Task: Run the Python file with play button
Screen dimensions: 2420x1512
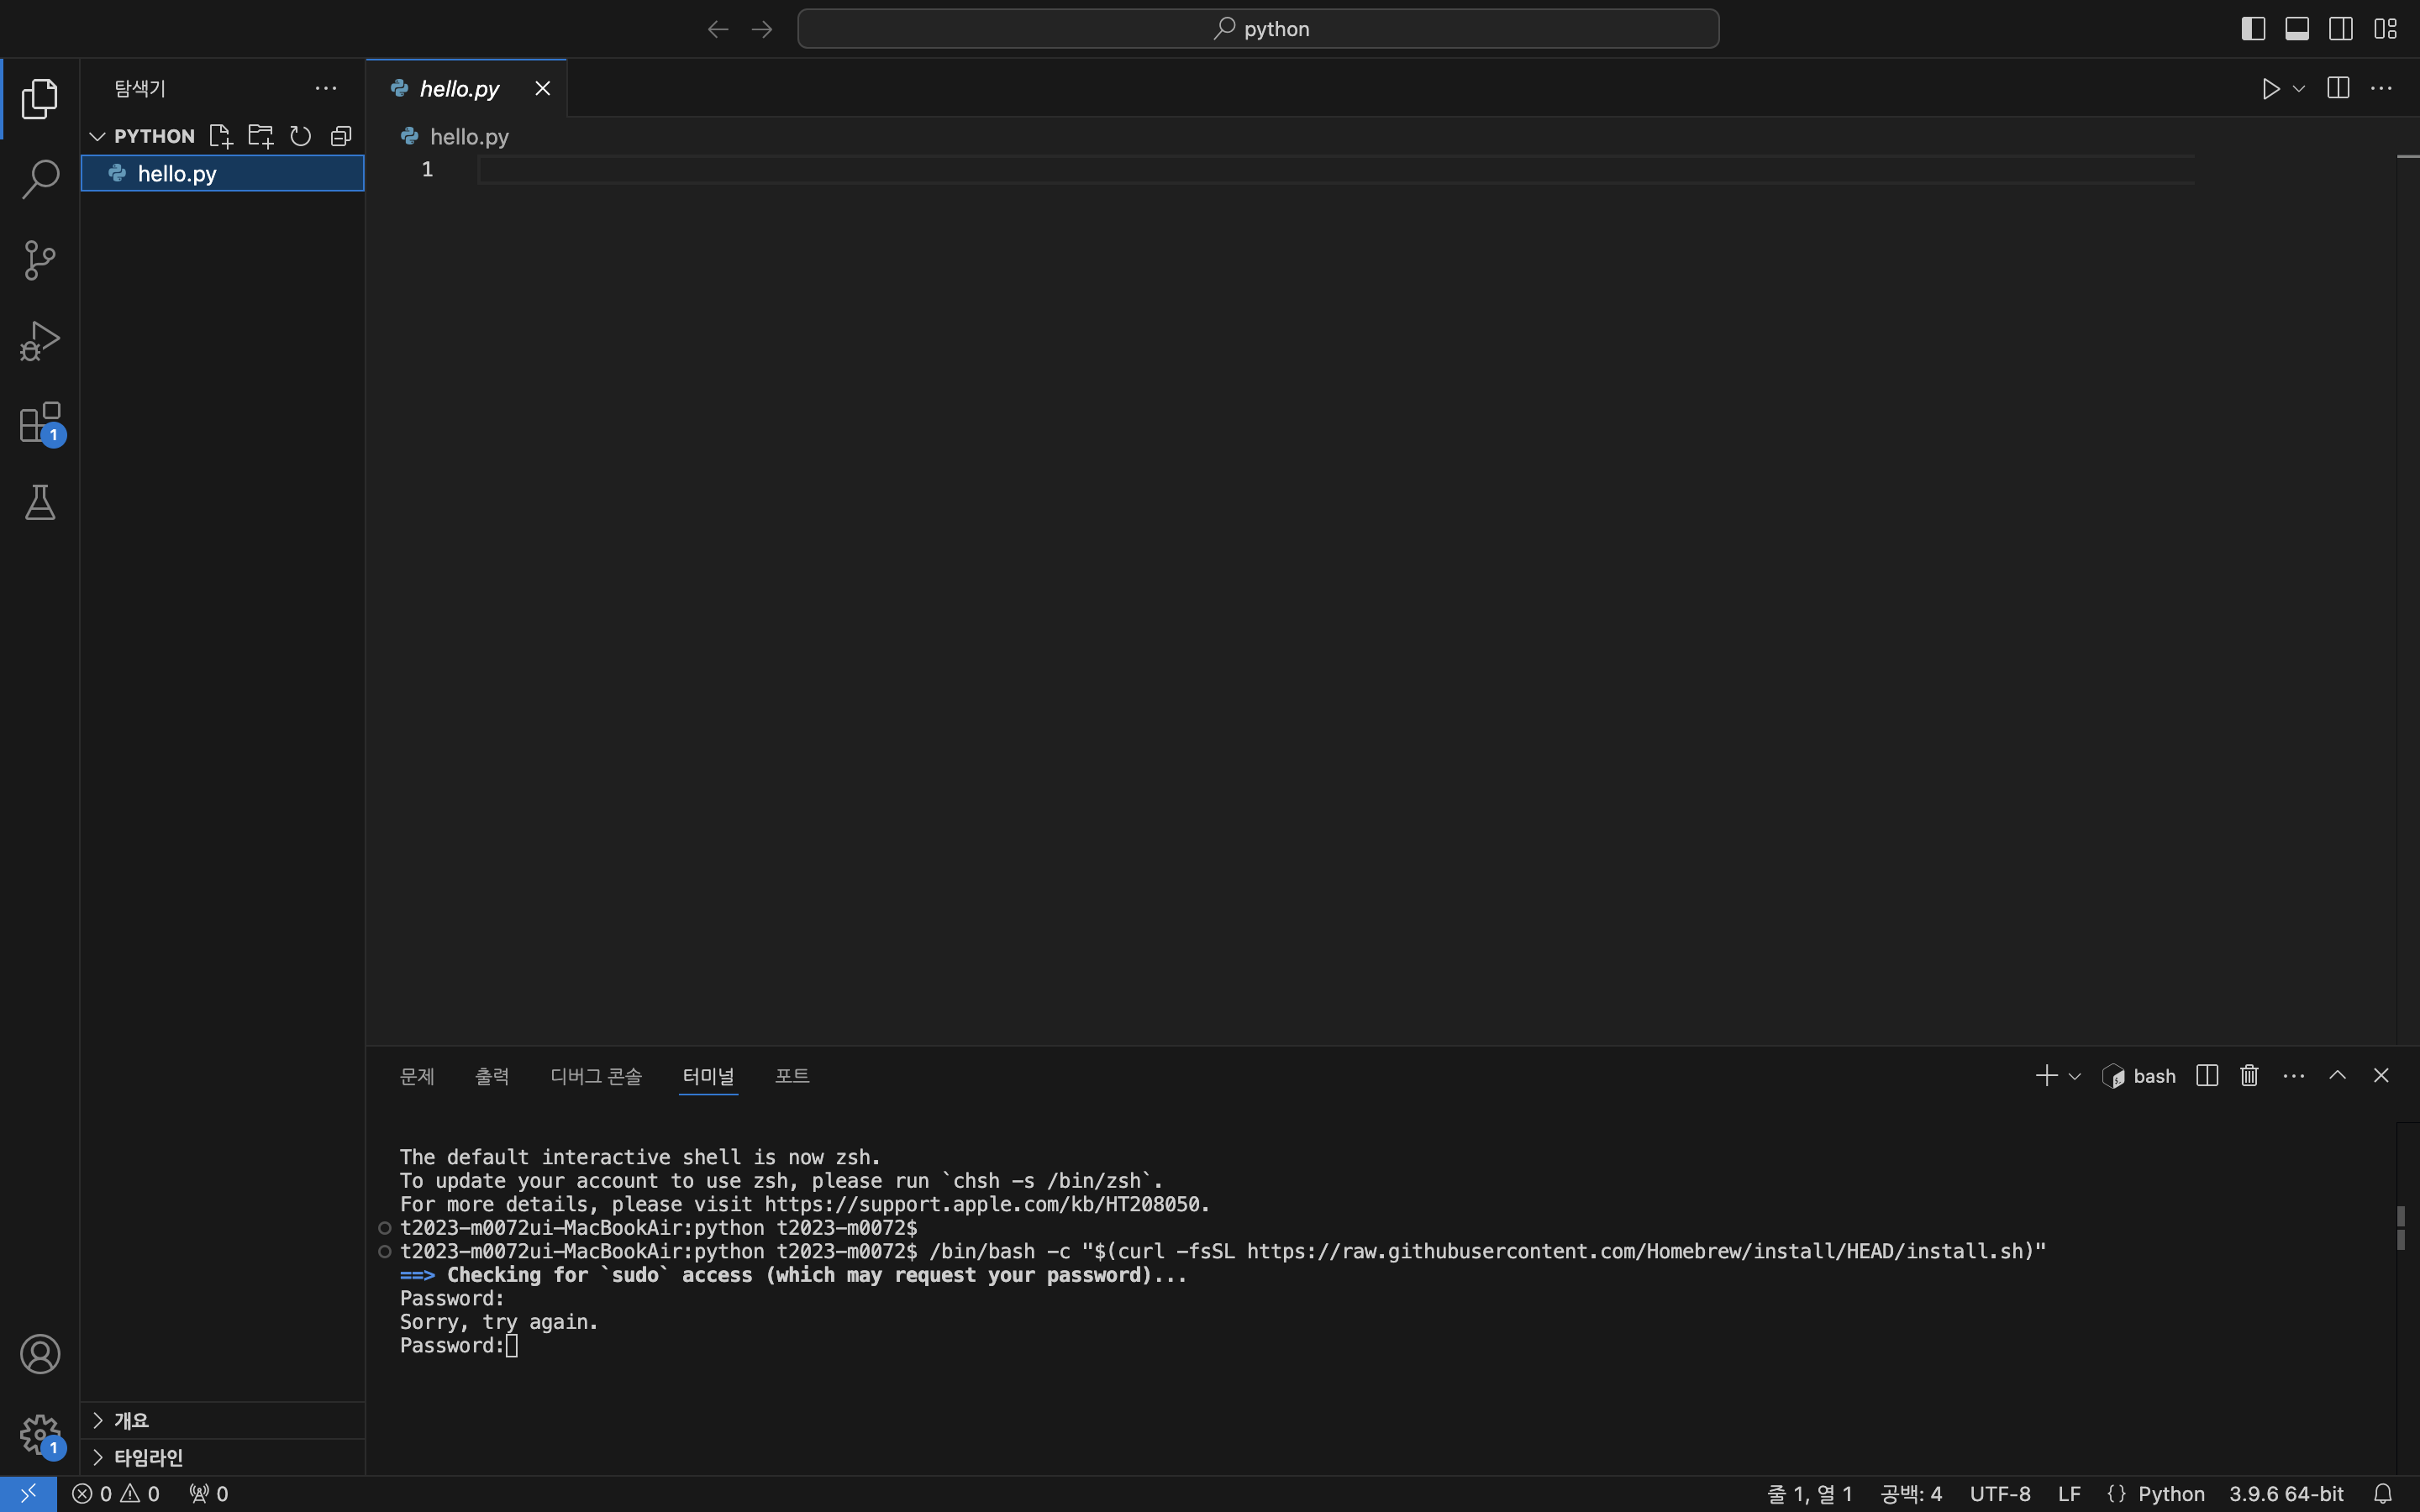Action: (2270, 89)
